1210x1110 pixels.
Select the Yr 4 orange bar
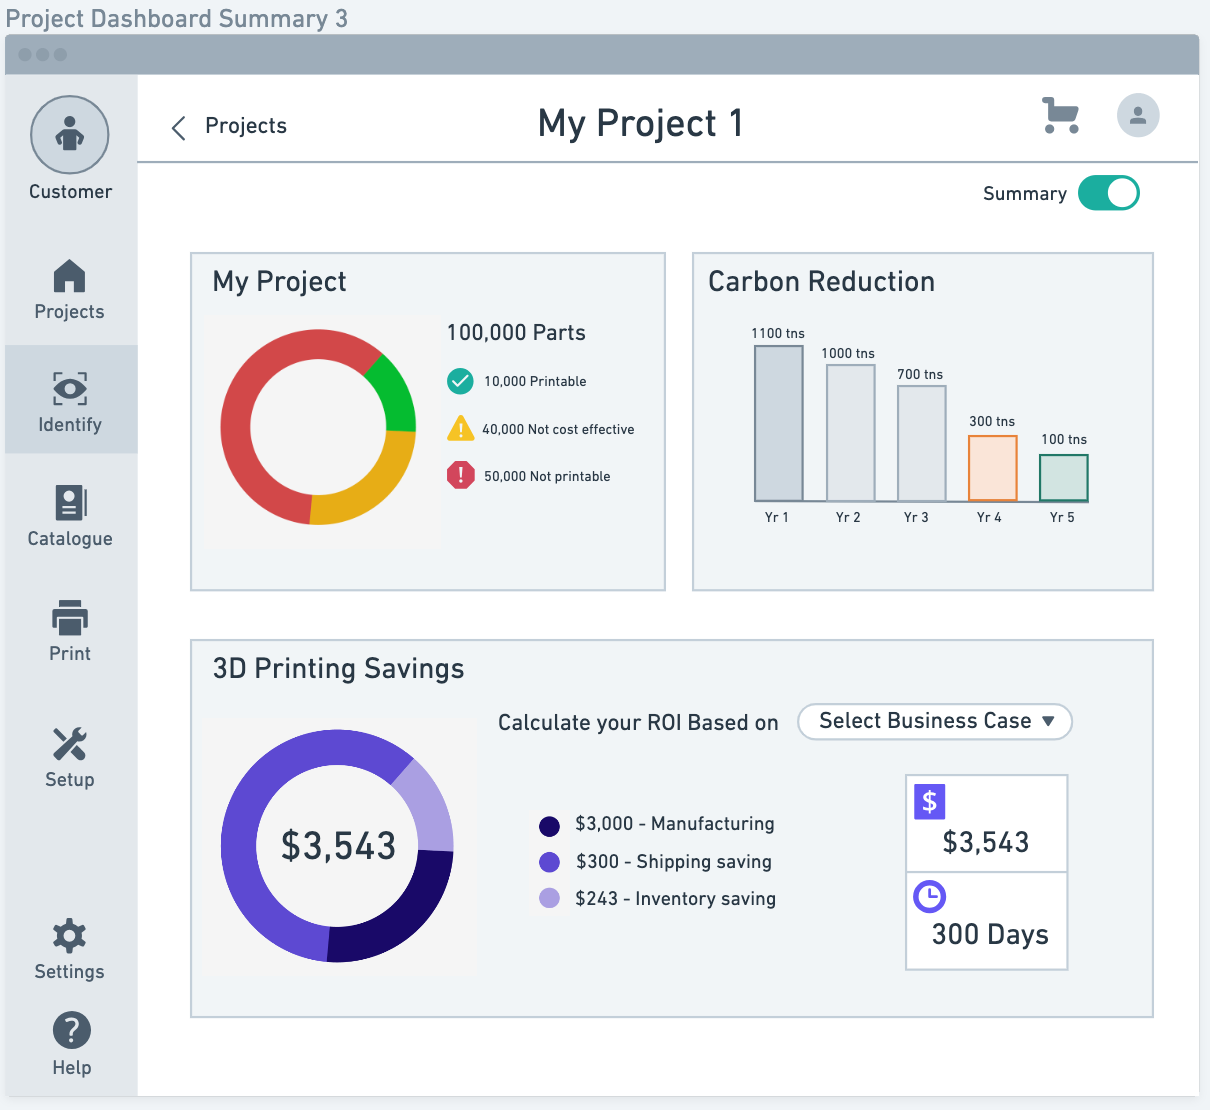pyautogui.click(x=992, y=468)
